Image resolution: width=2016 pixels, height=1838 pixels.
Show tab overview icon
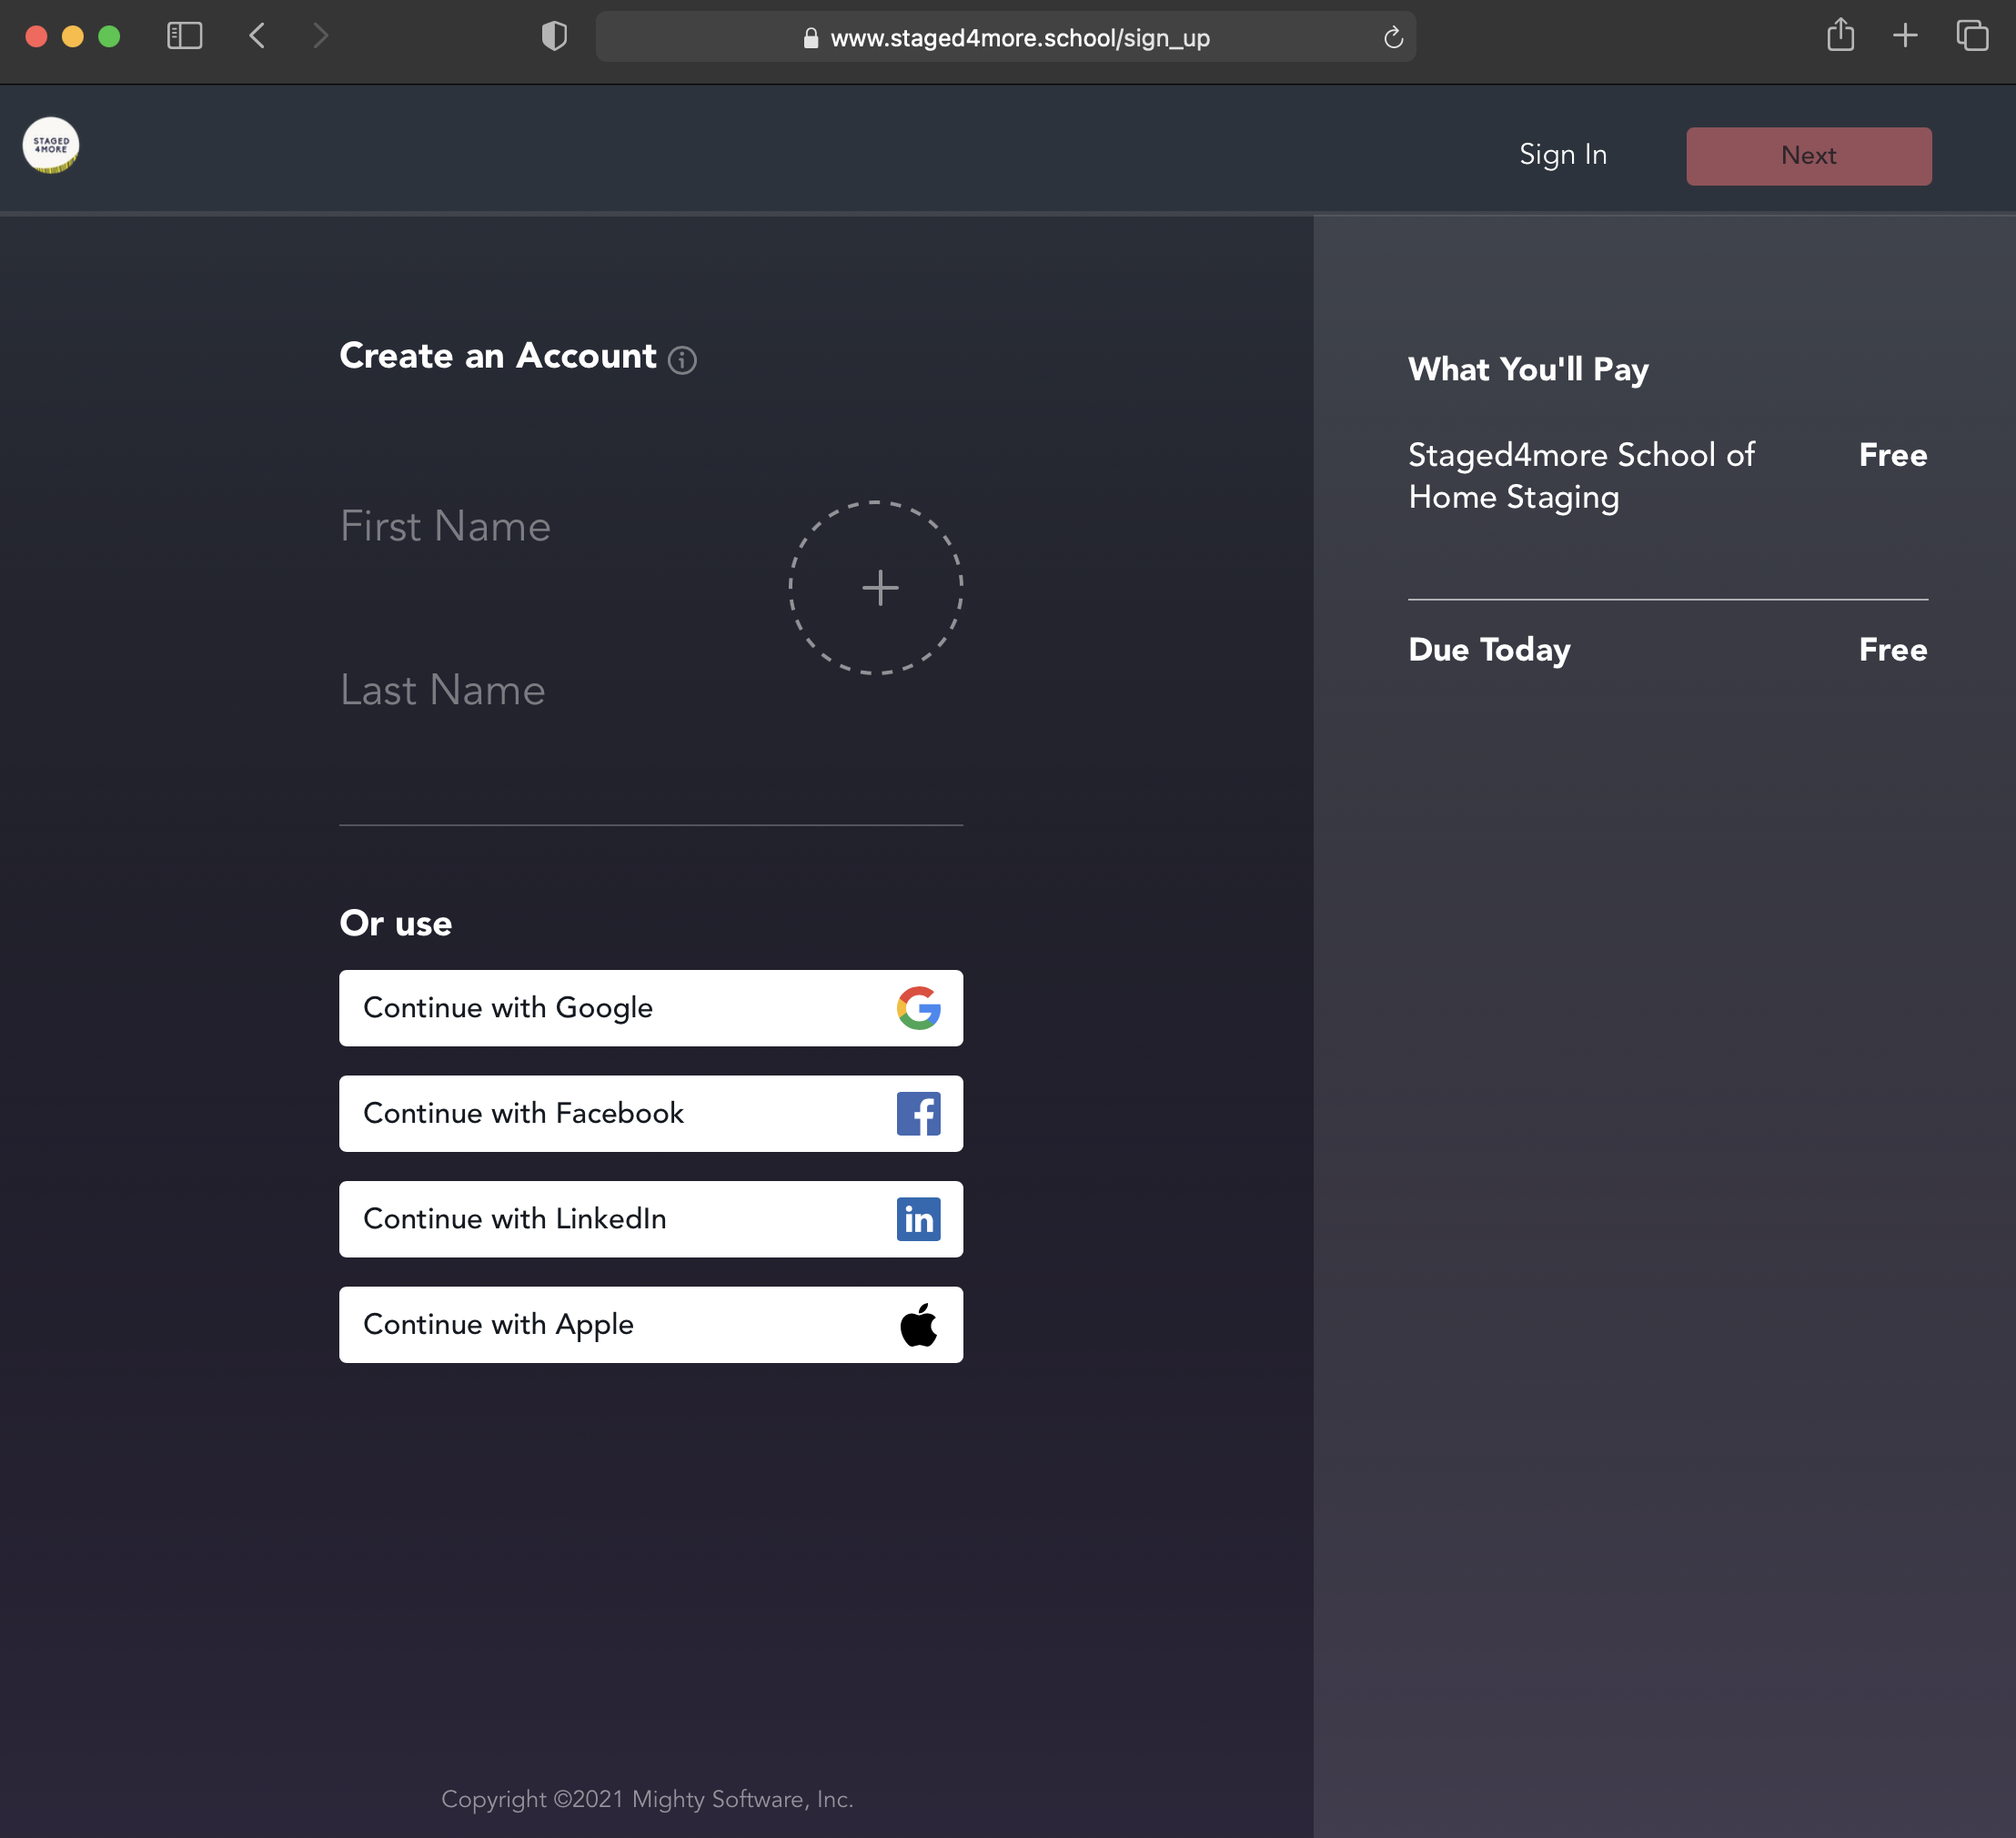click(x=1972, y=36)
